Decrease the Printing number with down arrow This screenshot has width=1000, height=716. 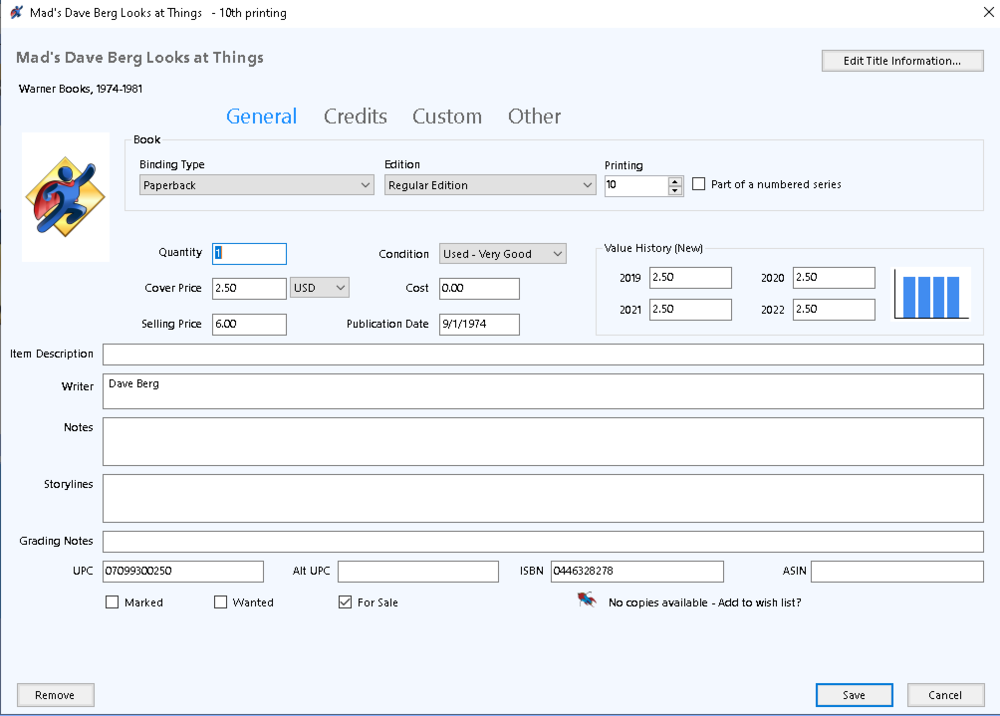pos(675,190)
